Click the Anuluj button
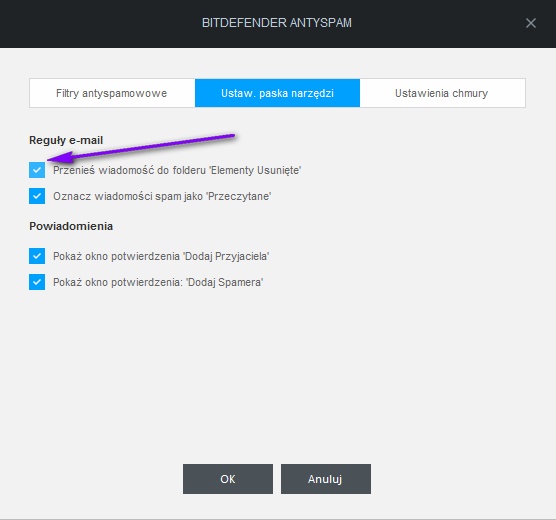The width and height of the screenshot is (556, 520). point(326,479)
